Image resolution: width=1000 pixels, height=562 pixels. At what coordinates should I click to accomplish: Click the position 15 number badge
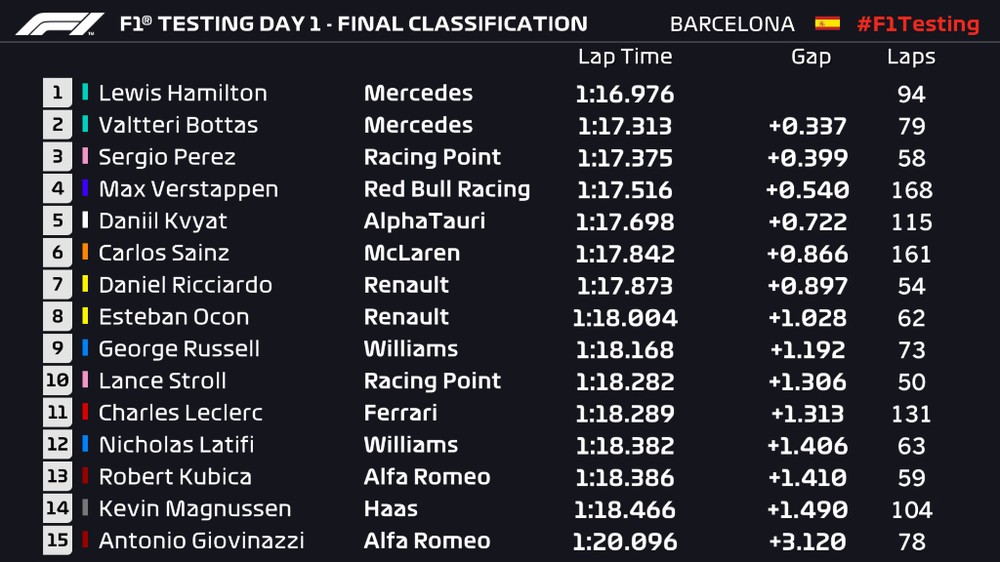click(x=57, y=541)
